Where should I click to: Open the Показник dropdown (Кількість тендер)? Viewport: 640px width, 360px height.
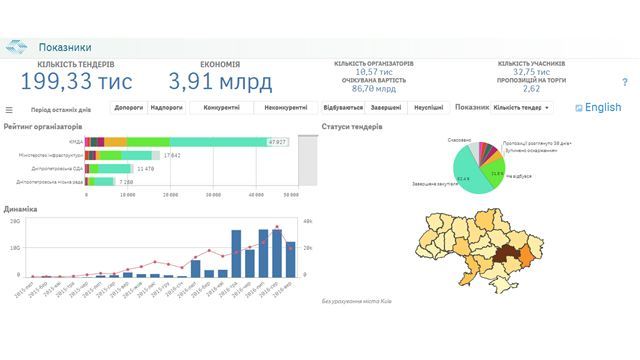(x=521, y=108)
